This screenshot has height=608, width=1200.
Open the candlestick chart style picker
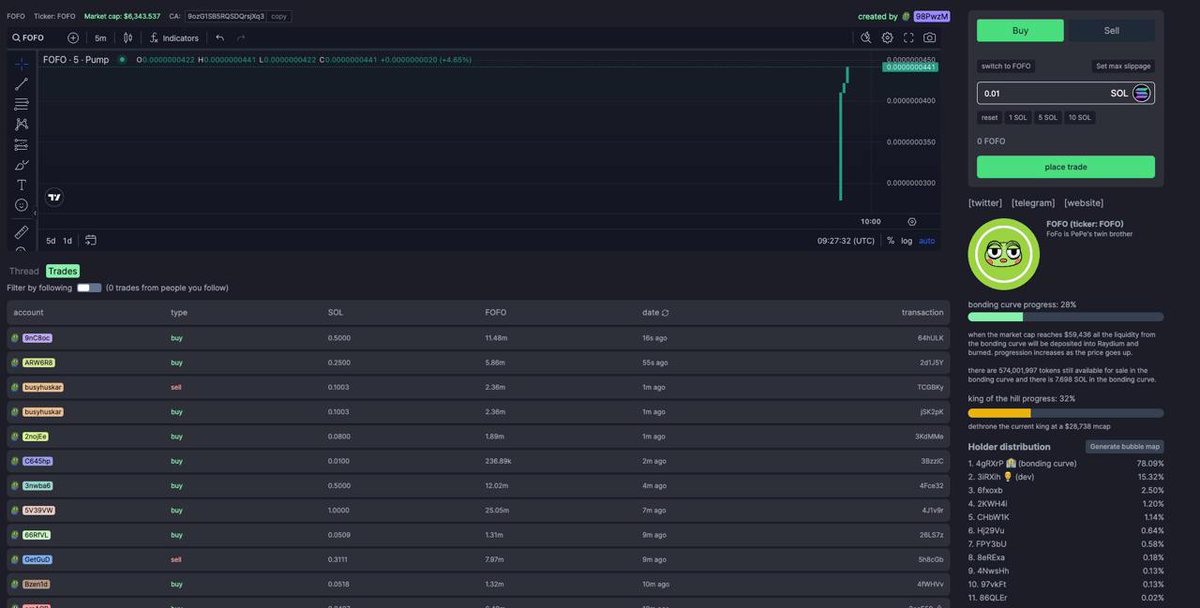[x=127, y=38]
